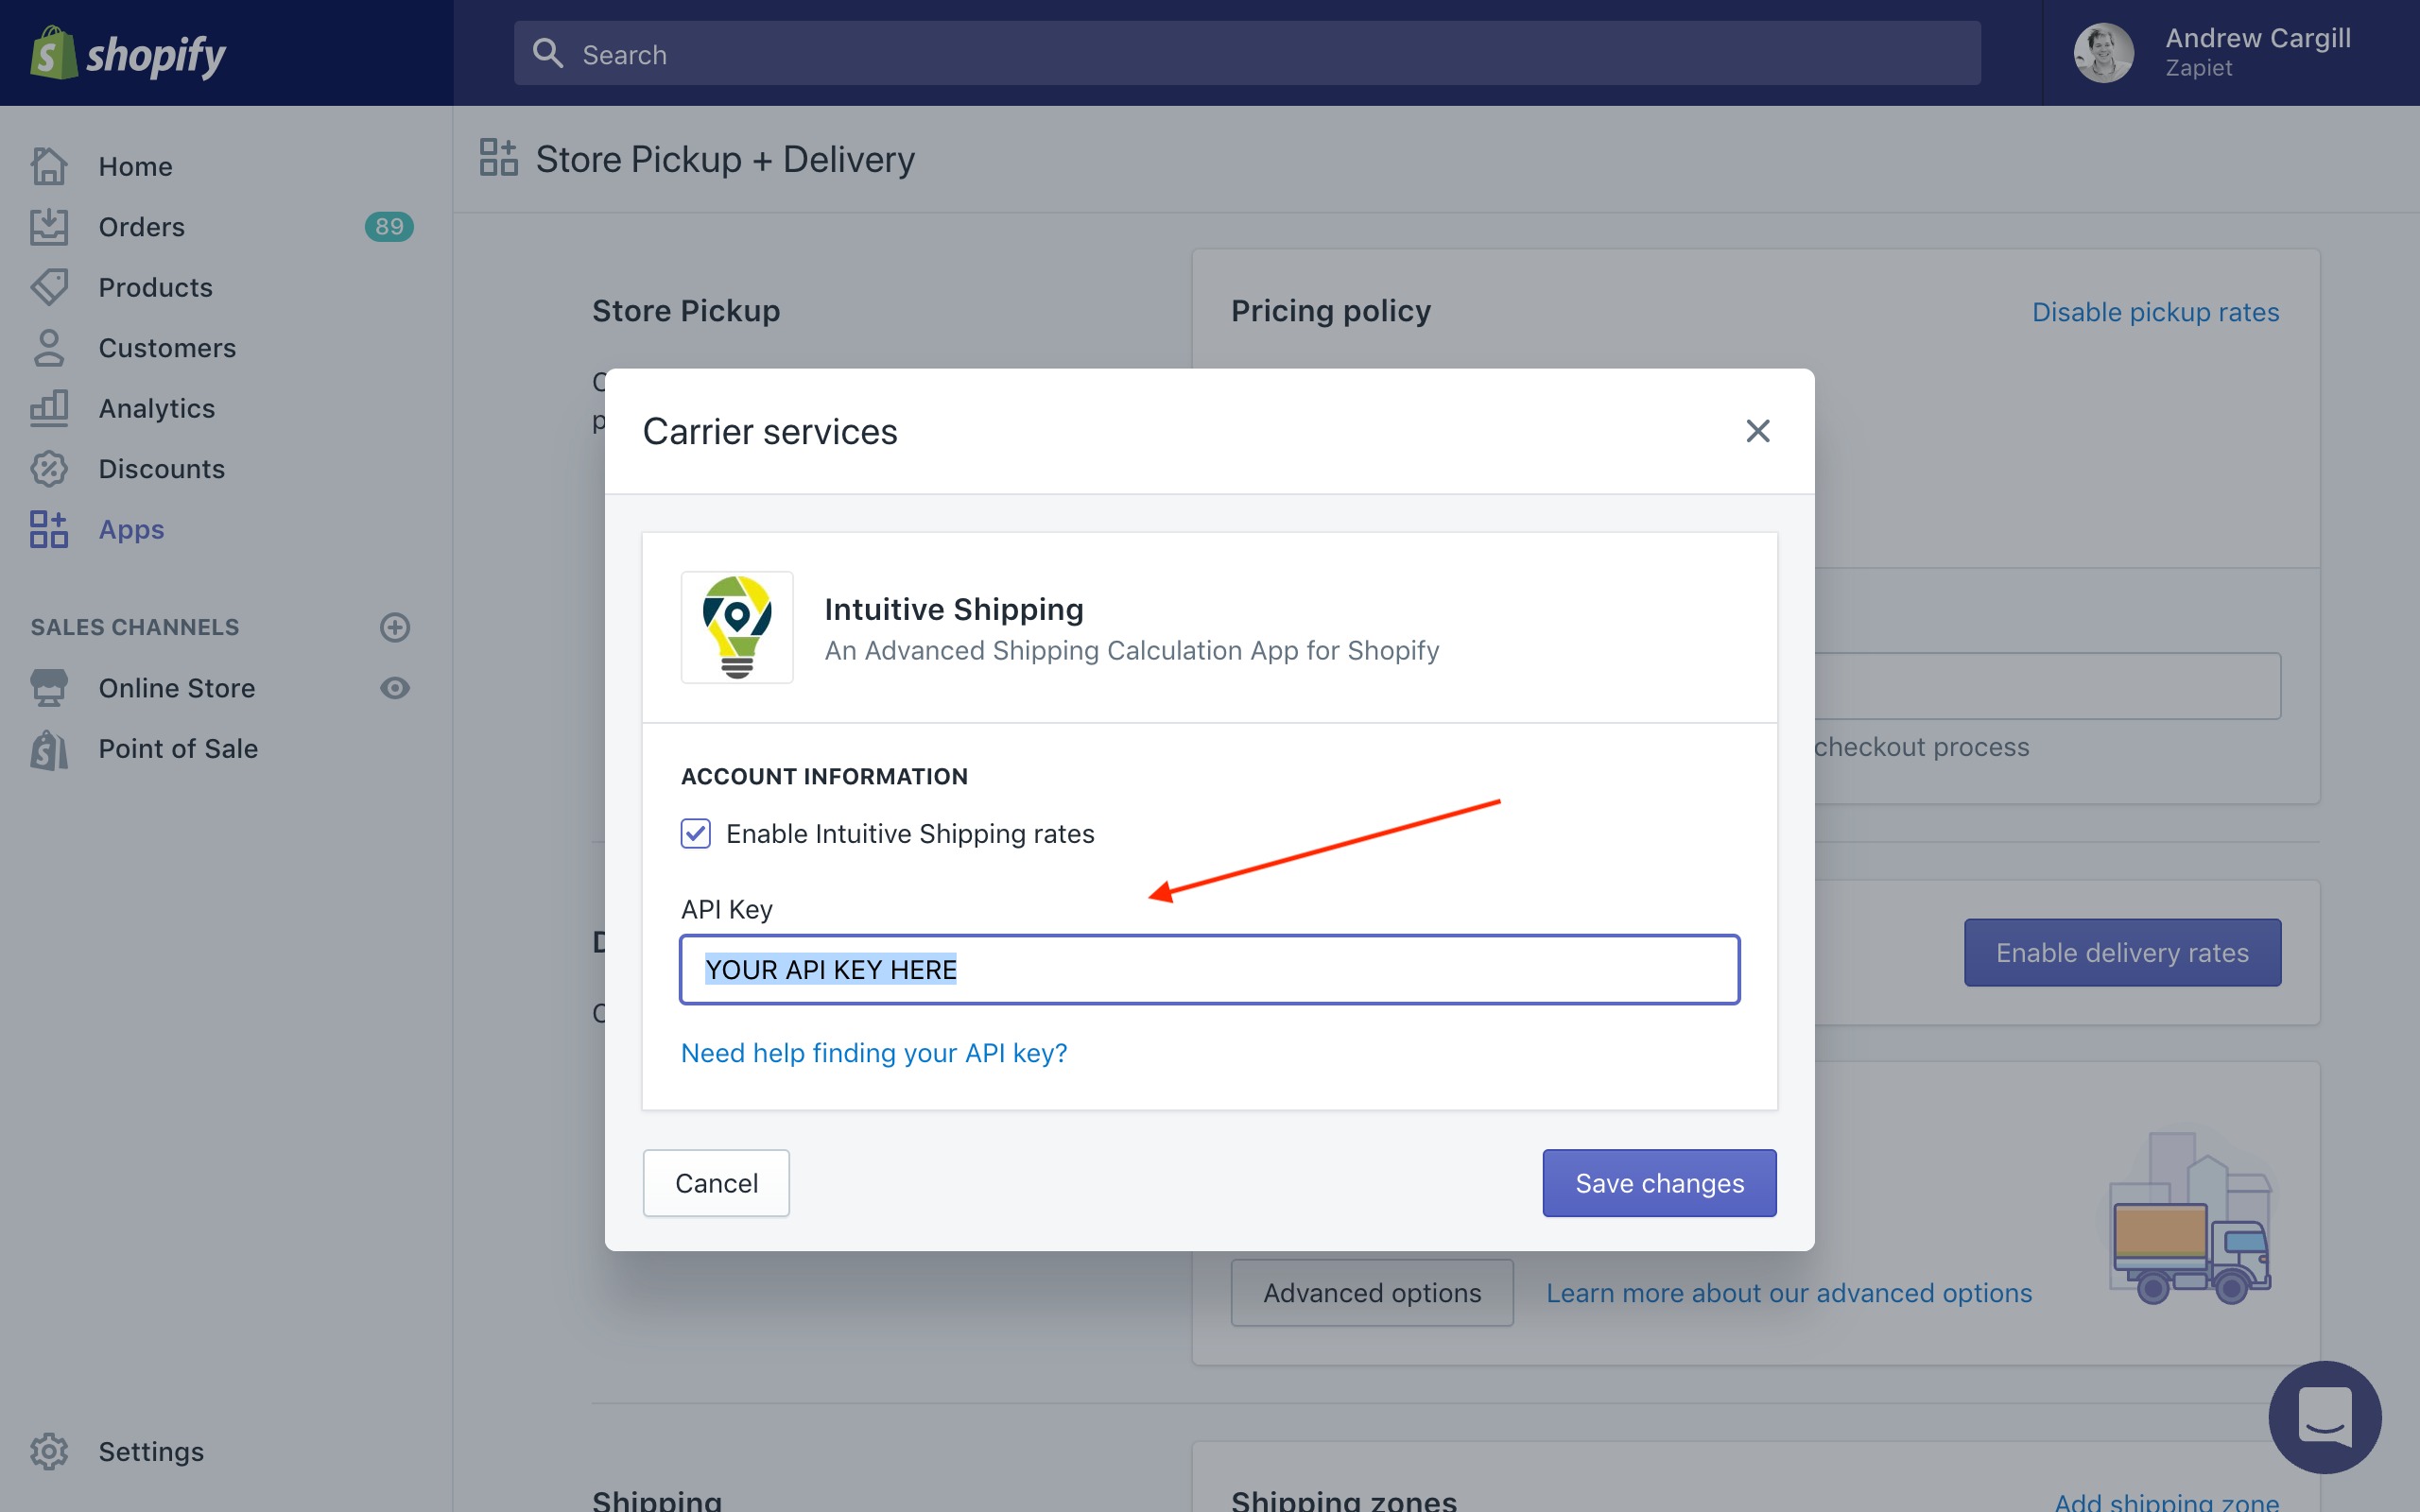Screen dimensions: 2420x1512
Task: Click the Orders 89 count badge
Action: pos(389,227)
